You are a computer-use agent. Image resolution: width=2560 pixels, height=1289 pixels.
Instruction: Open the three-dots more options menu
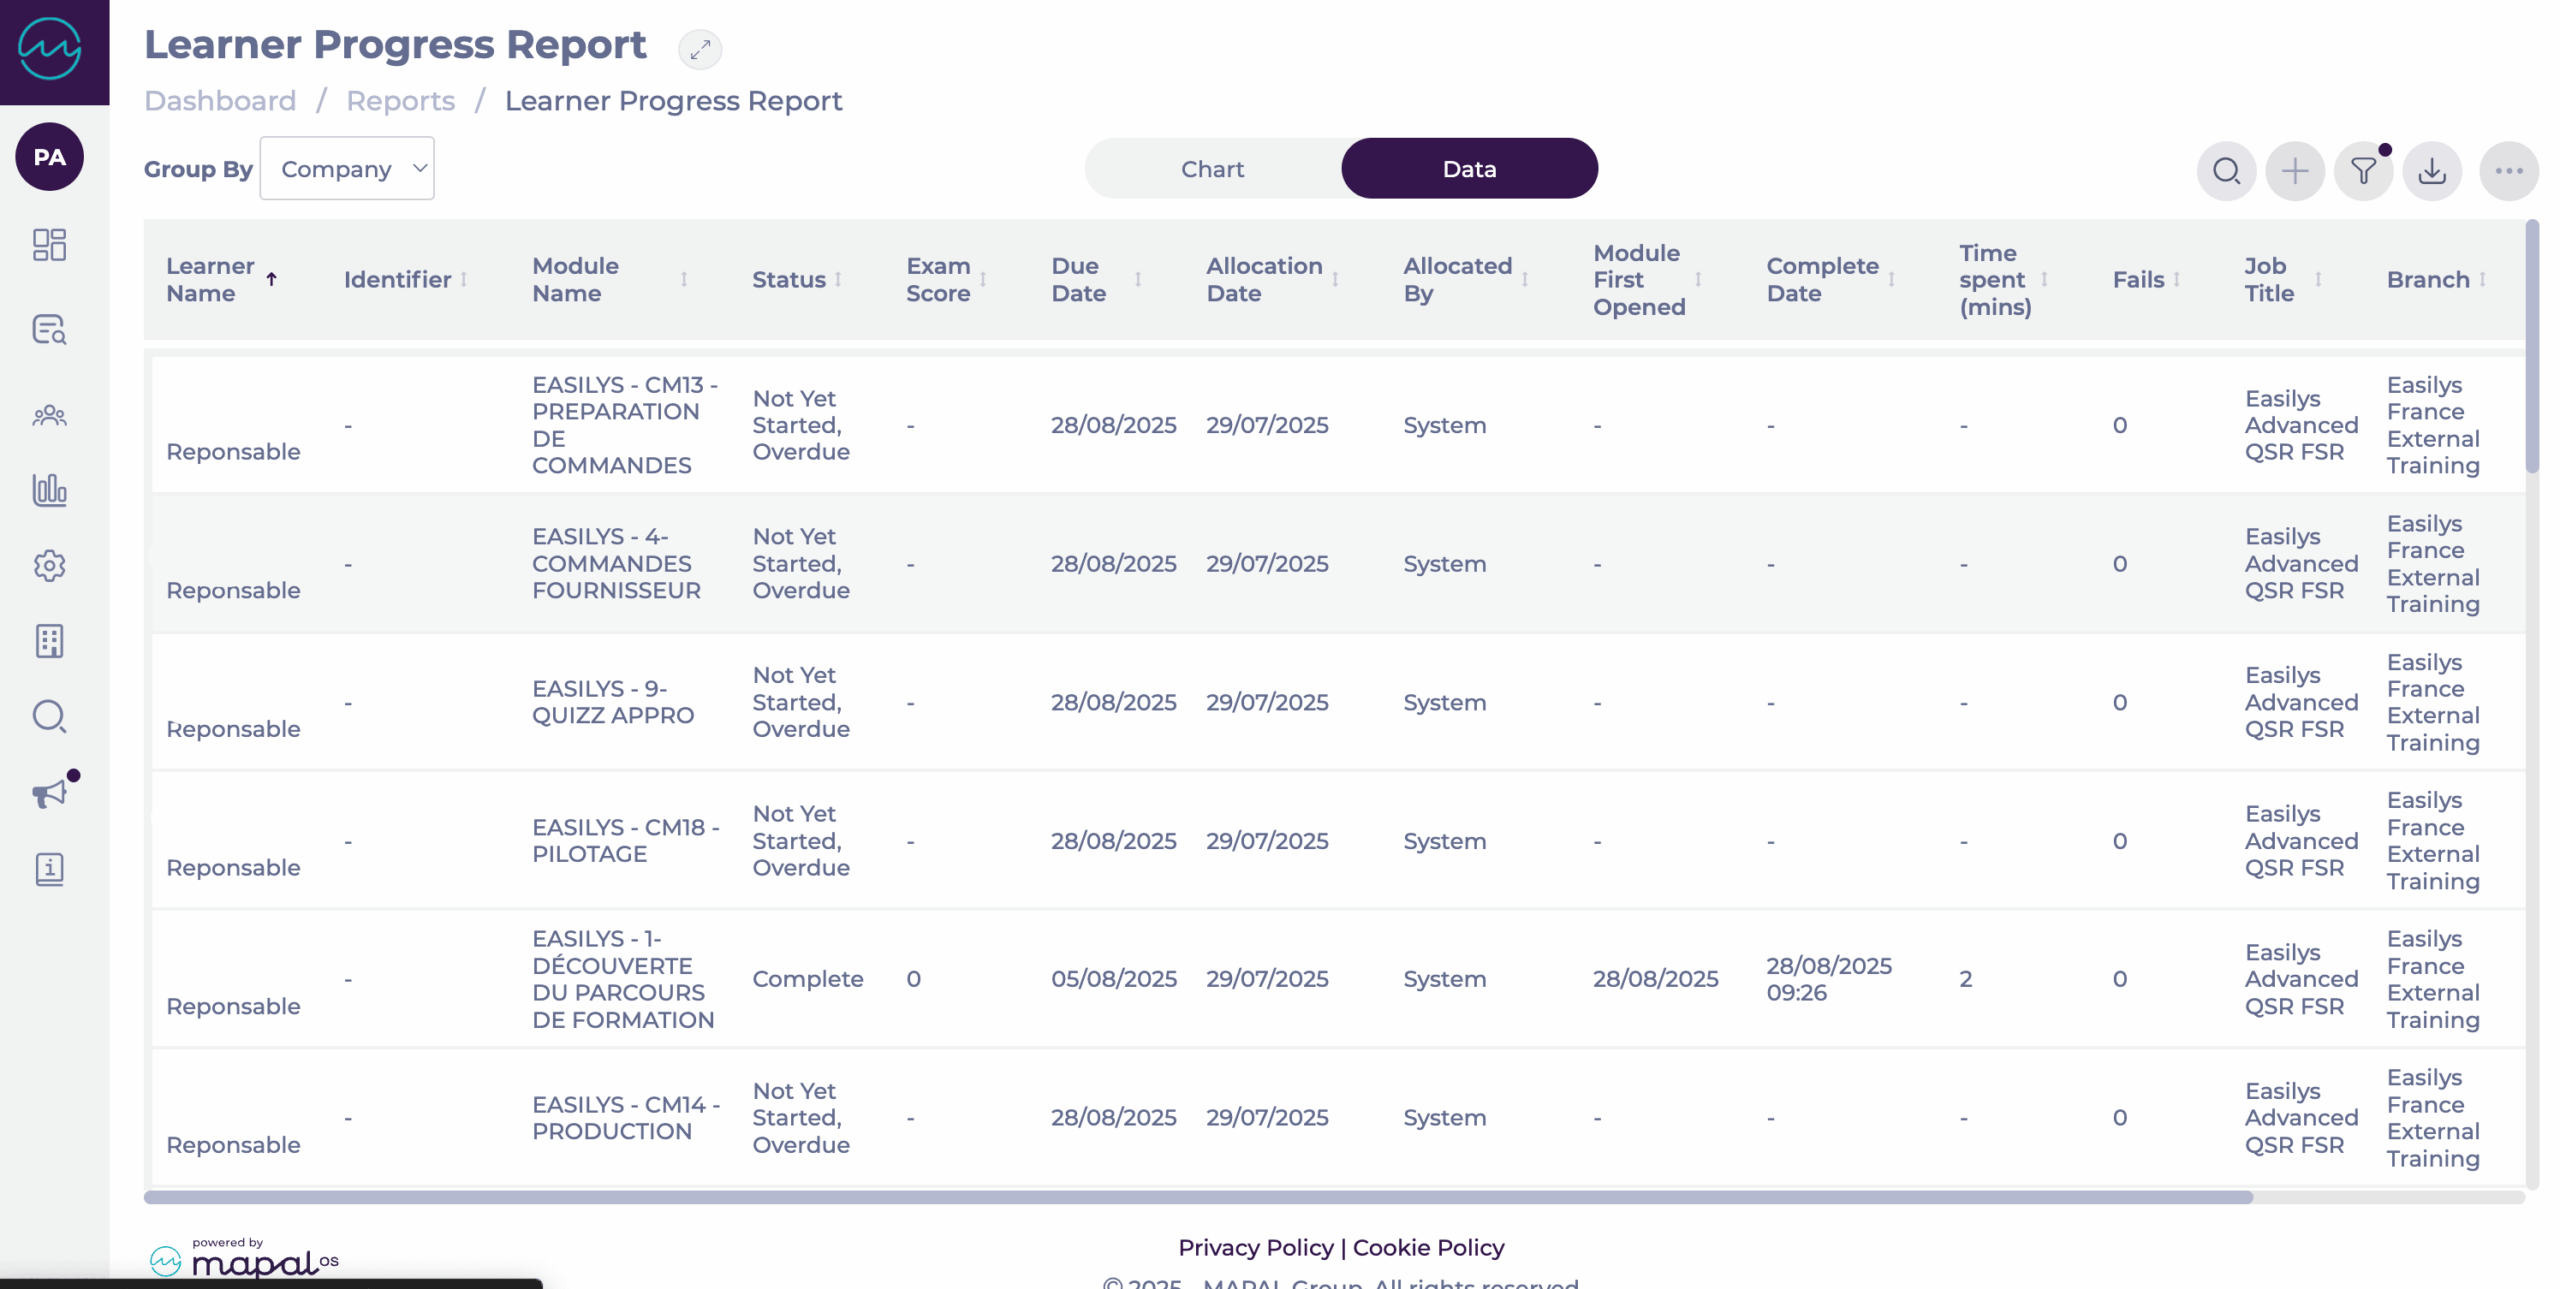point(2507,171)
